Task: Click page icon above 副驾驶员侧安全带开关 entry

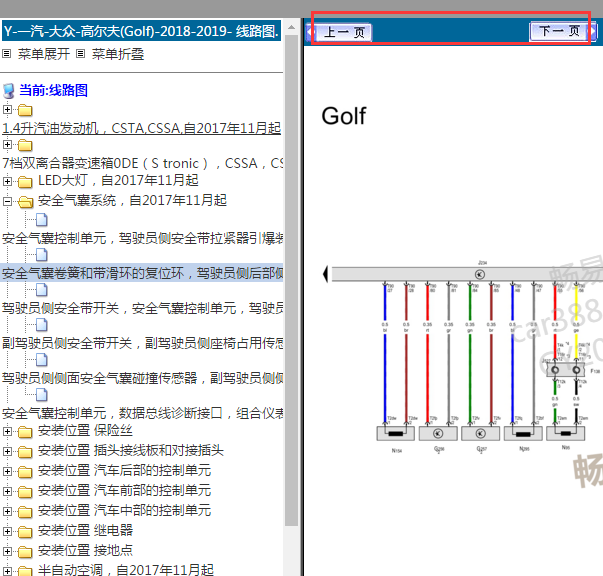Action: point(42,325)
